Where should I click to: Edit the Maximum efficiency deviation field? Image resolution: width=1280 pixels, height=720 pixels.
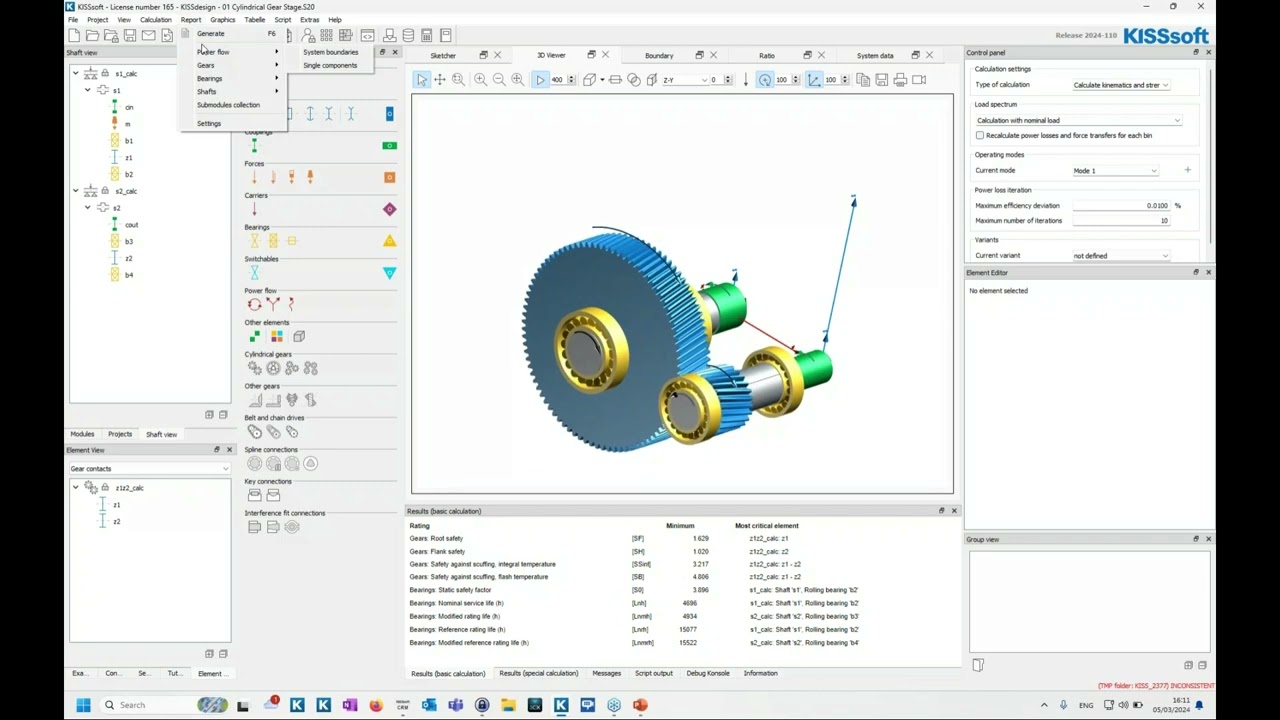pos(1122,206)
